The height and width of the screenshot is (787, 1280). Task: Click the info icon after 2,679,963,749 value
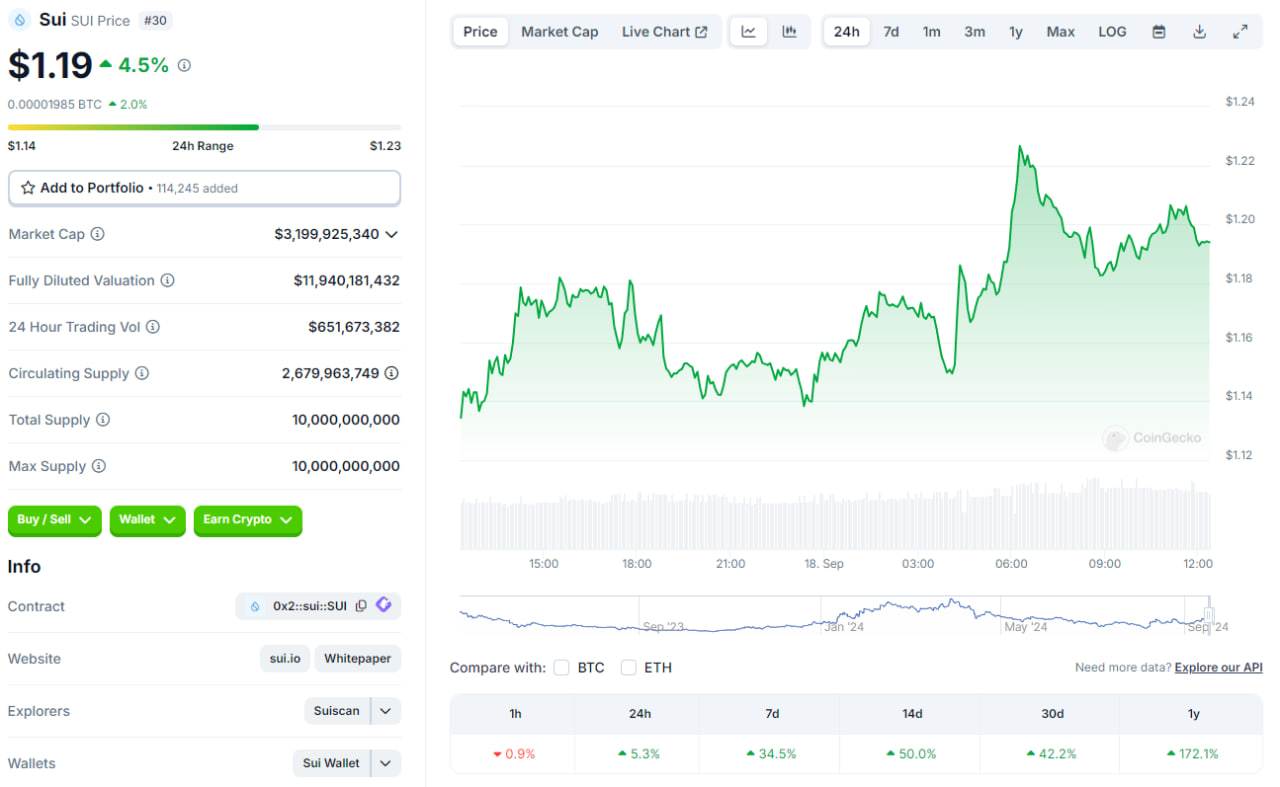pos(392,373)
